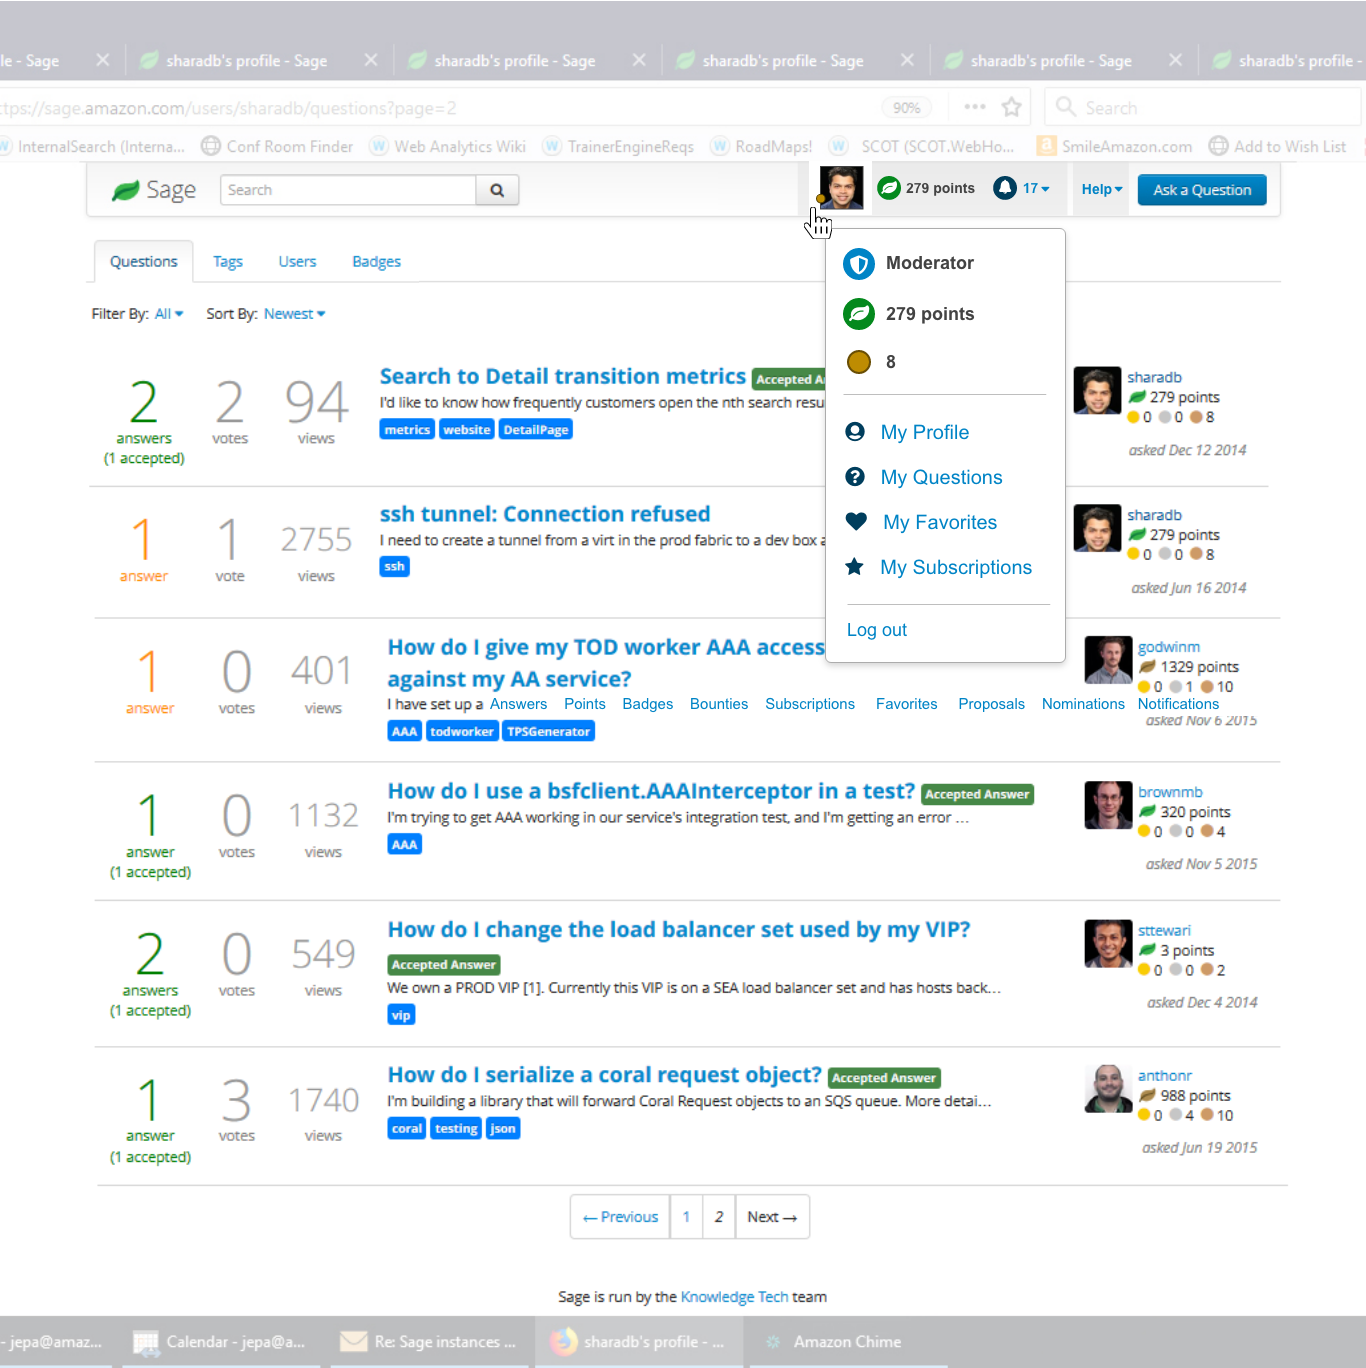Open browser page actions ellipsis
The height and width of the screenshot is (1368, 1366).
[x=975, y=107]
